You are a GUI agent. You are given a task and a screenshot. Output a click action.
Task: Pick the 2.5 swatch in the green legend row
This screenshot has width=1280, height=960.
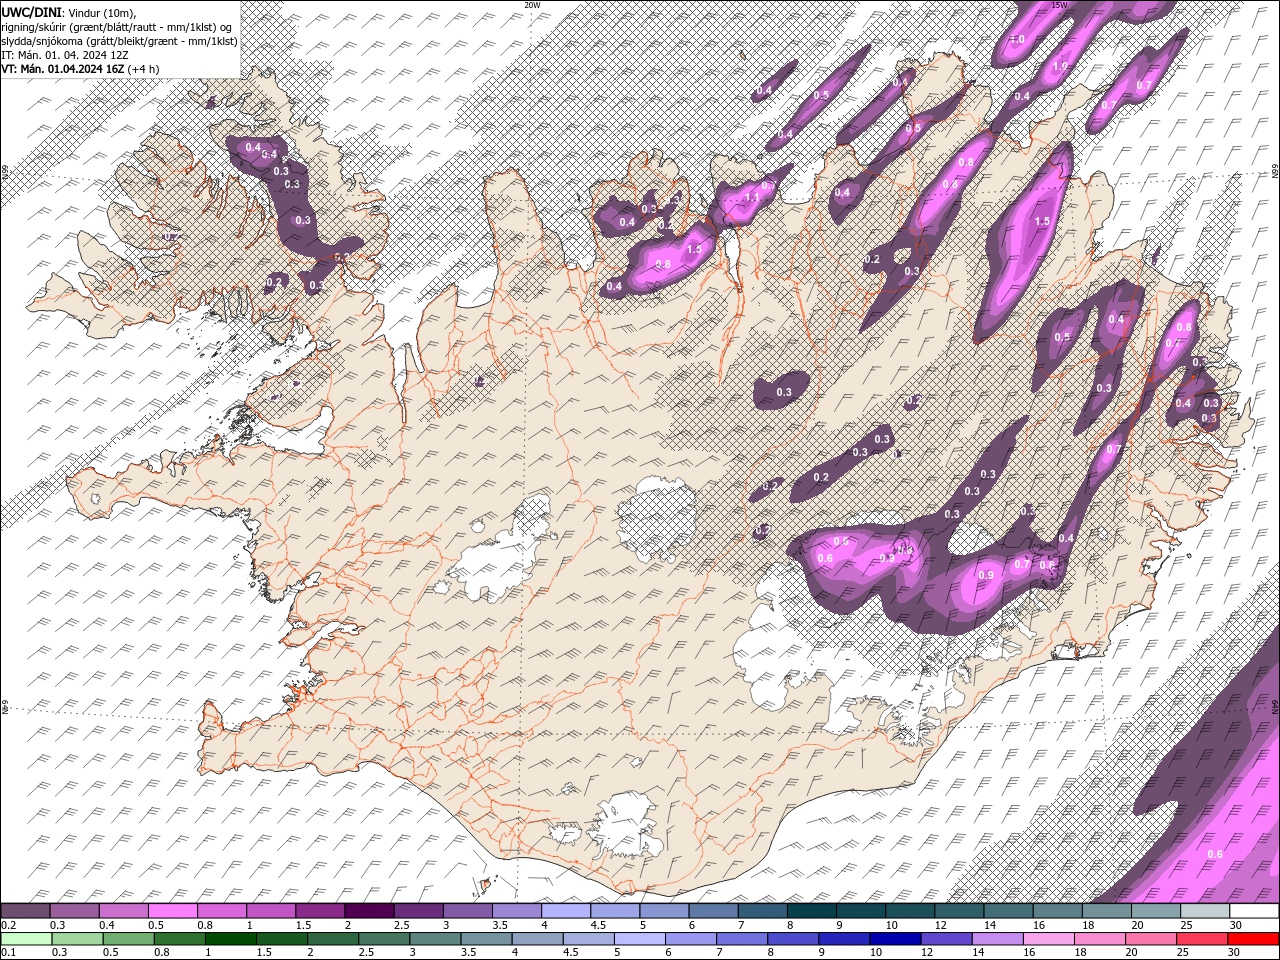383,938
